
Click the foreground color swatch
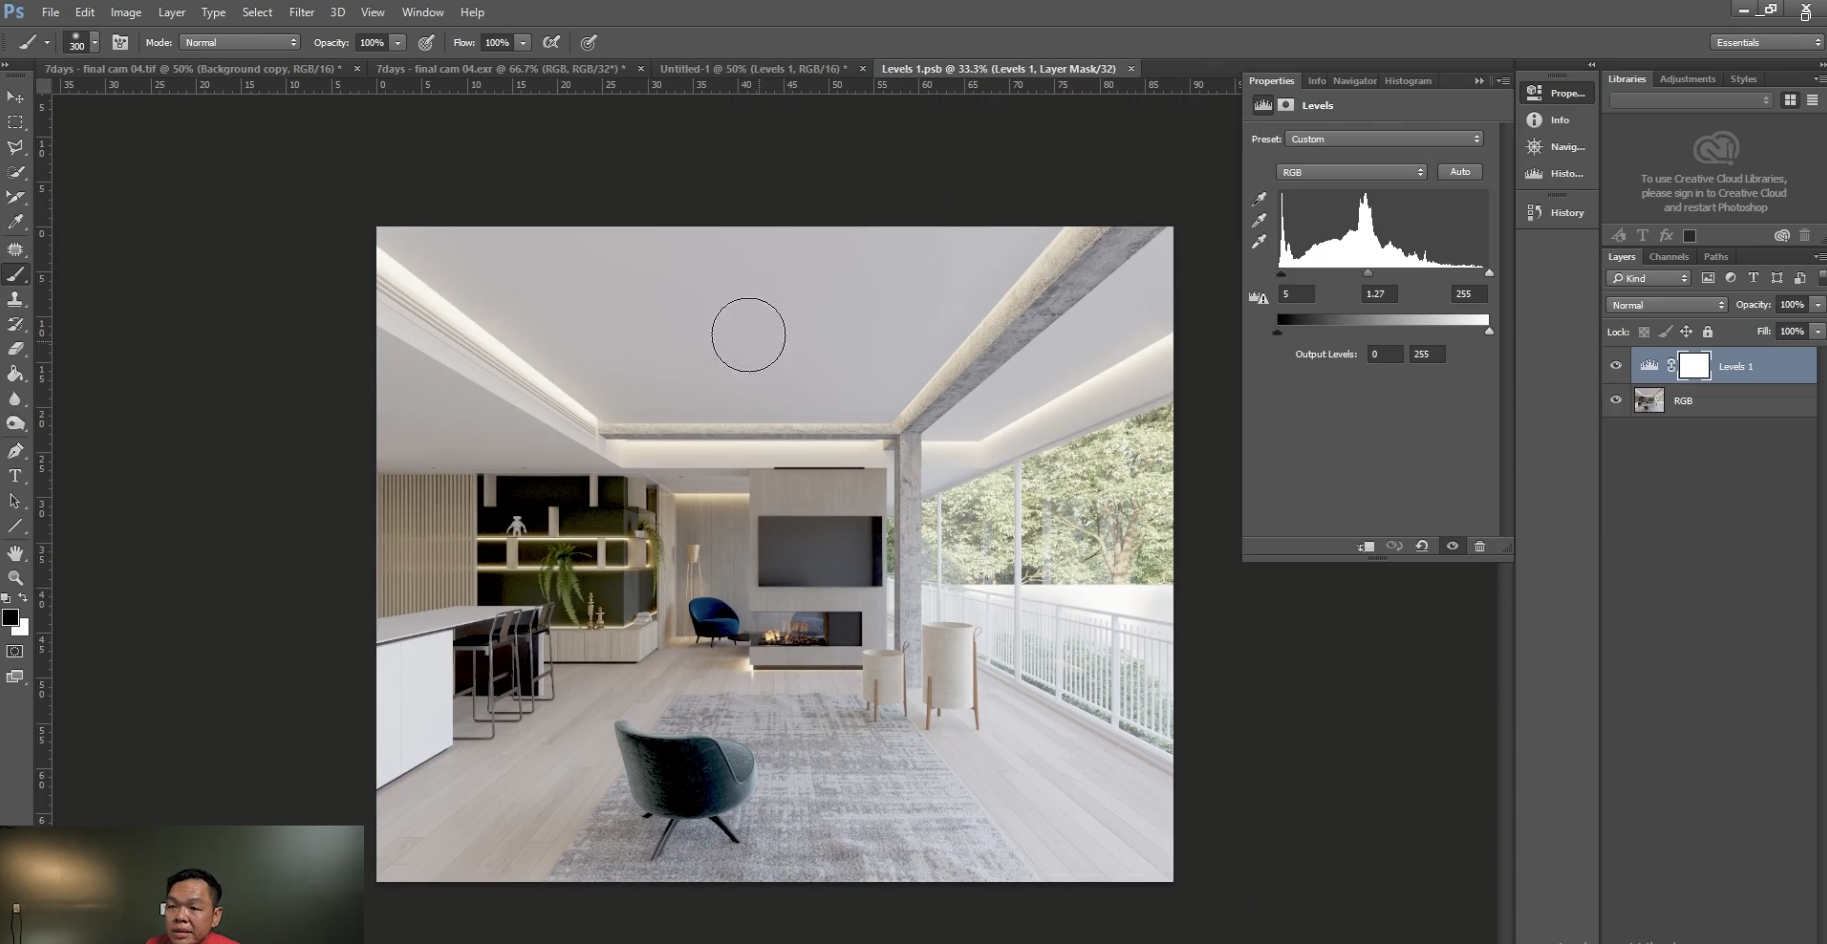click(10, 617)
